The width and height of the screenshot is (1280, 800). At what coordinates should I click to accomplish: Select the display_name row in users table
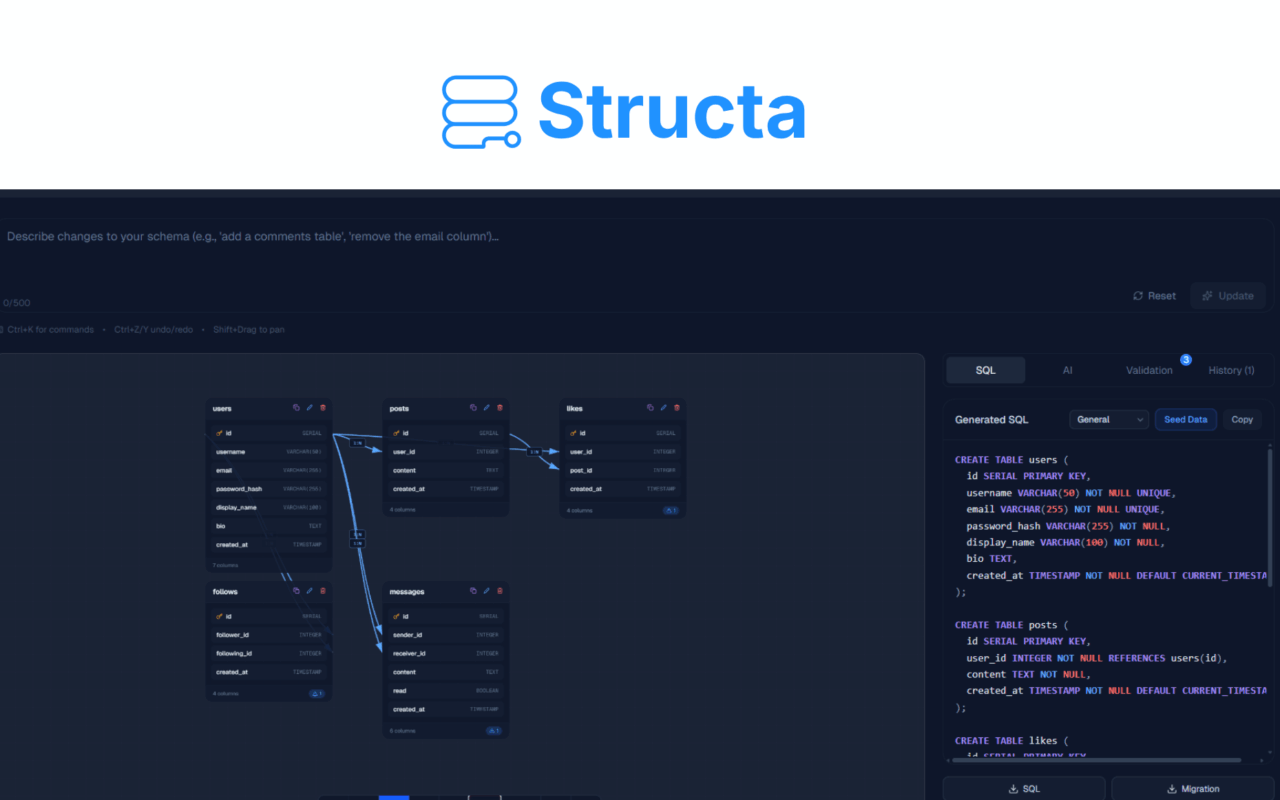pos(267,507)
